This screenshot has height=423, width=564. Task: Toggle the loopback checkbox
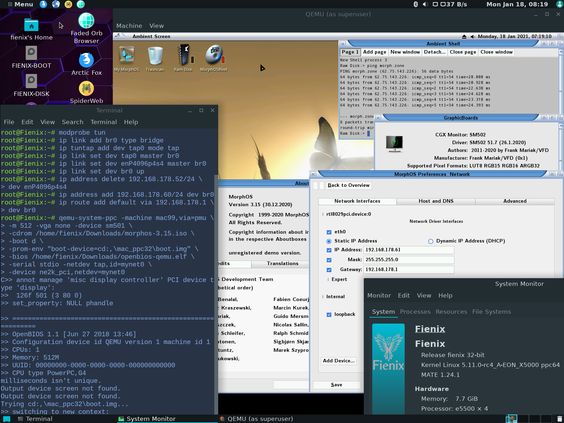[x=329, y=314]
